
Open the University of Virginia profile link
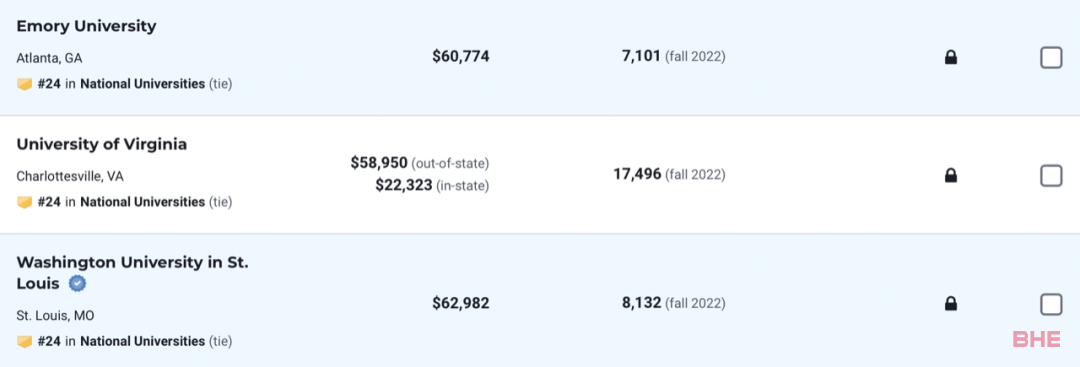pos(101,145)
